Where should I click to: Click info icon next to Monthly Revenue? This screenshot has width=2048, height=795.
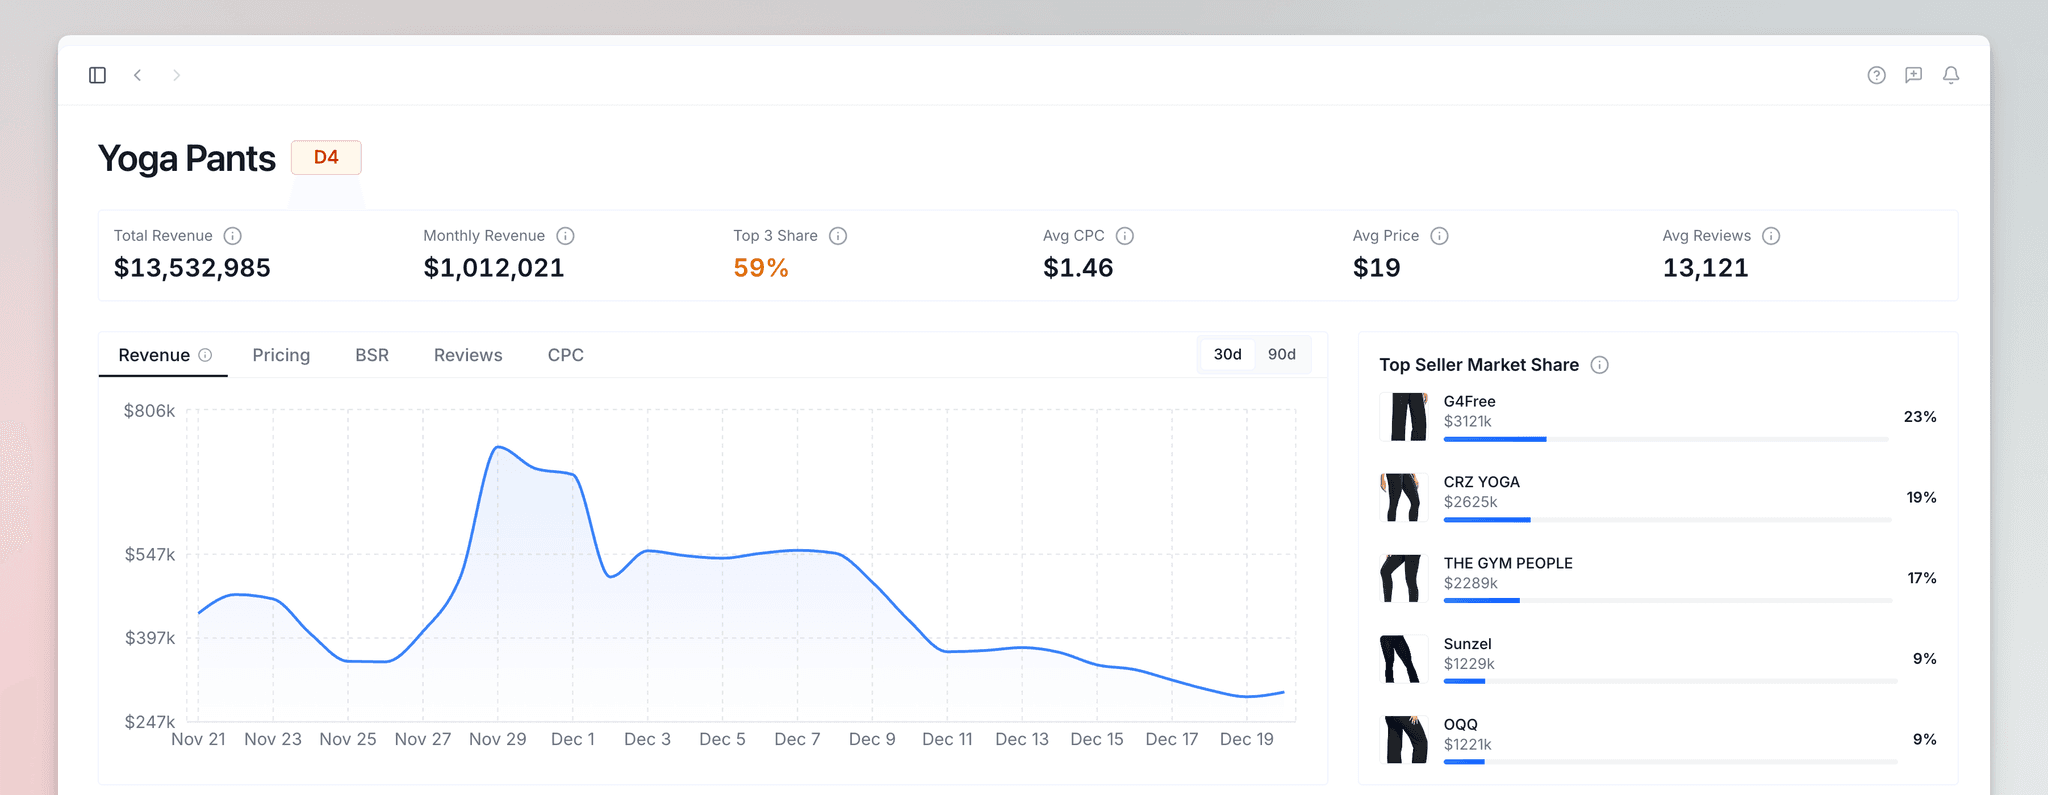point(565,236)
